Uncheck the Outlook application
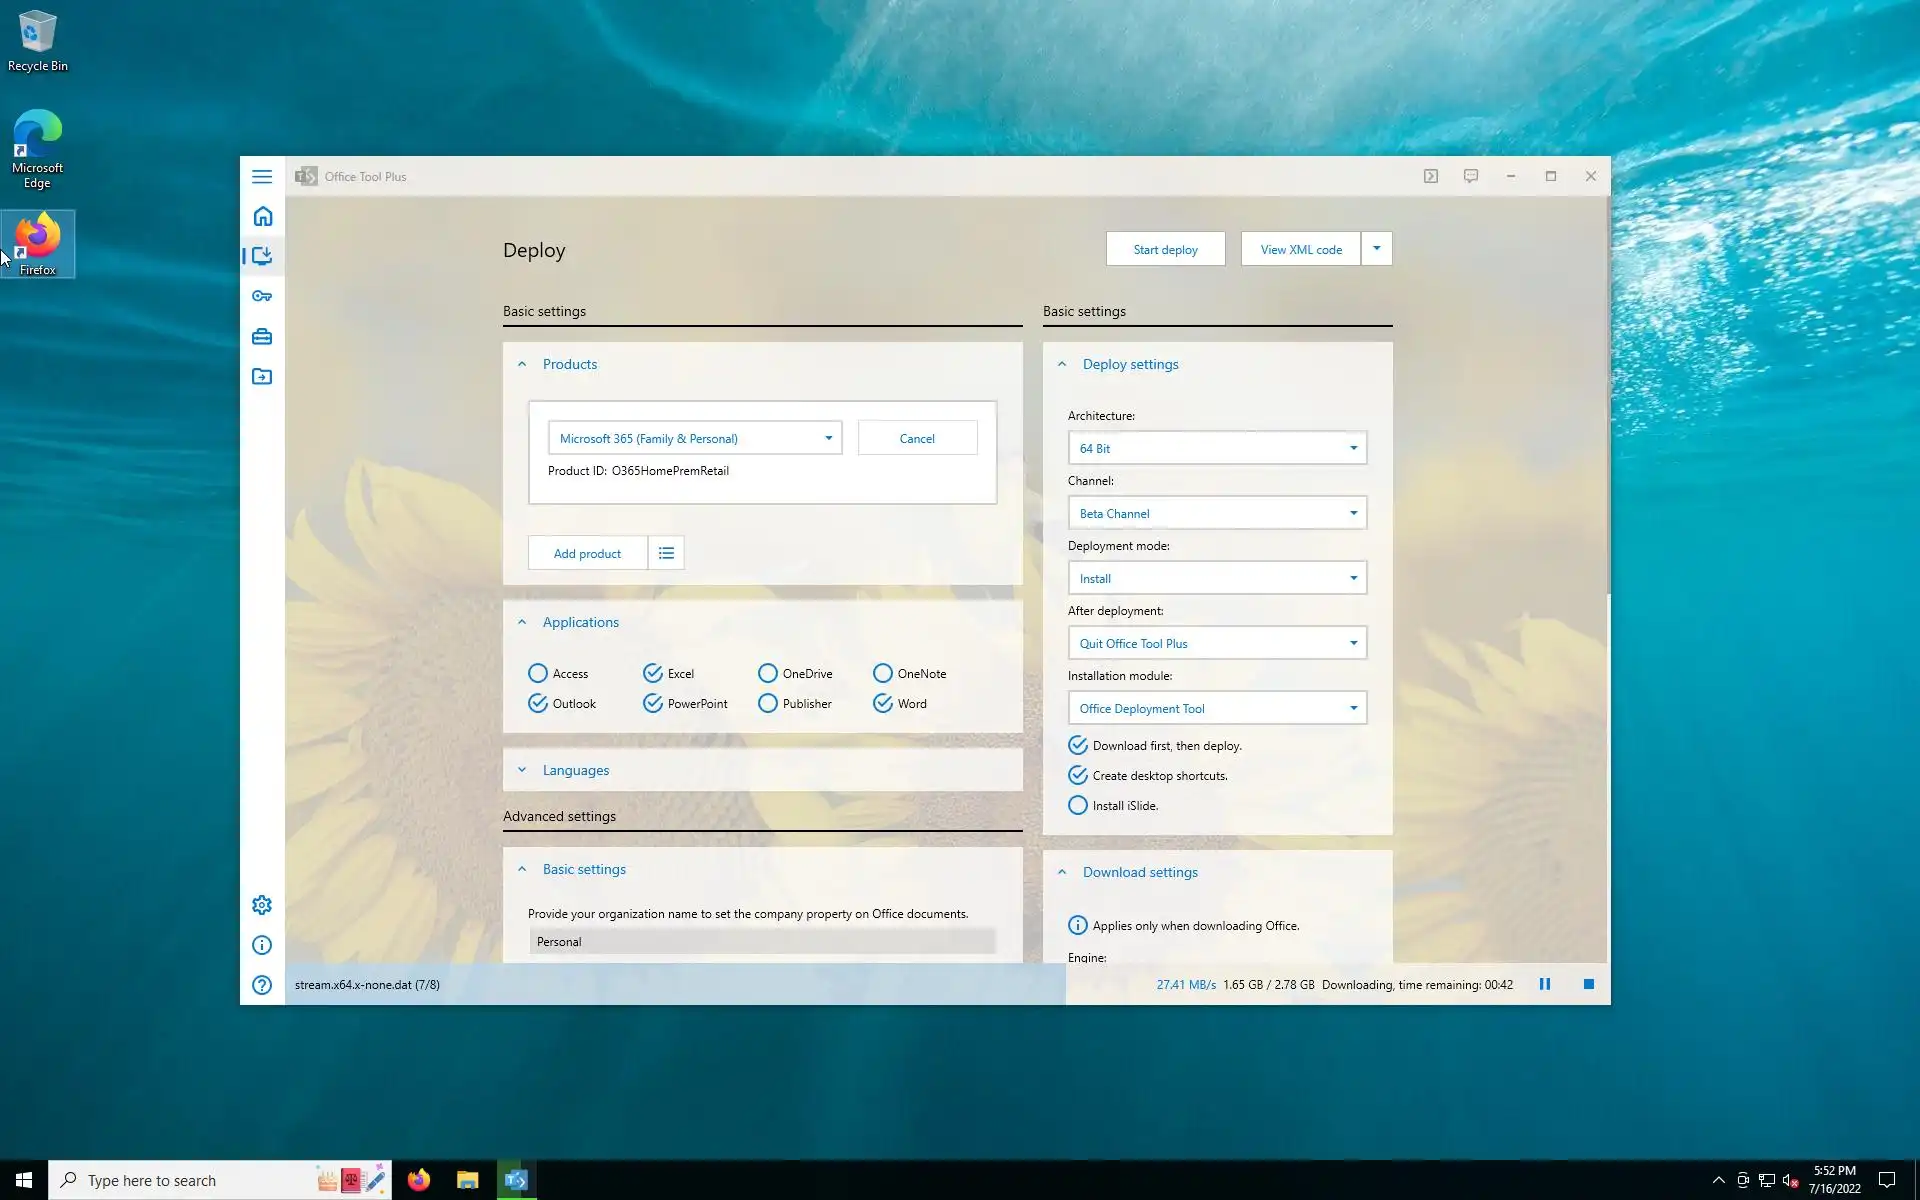Viewport: 1920px width, 1200px height. 538,703
